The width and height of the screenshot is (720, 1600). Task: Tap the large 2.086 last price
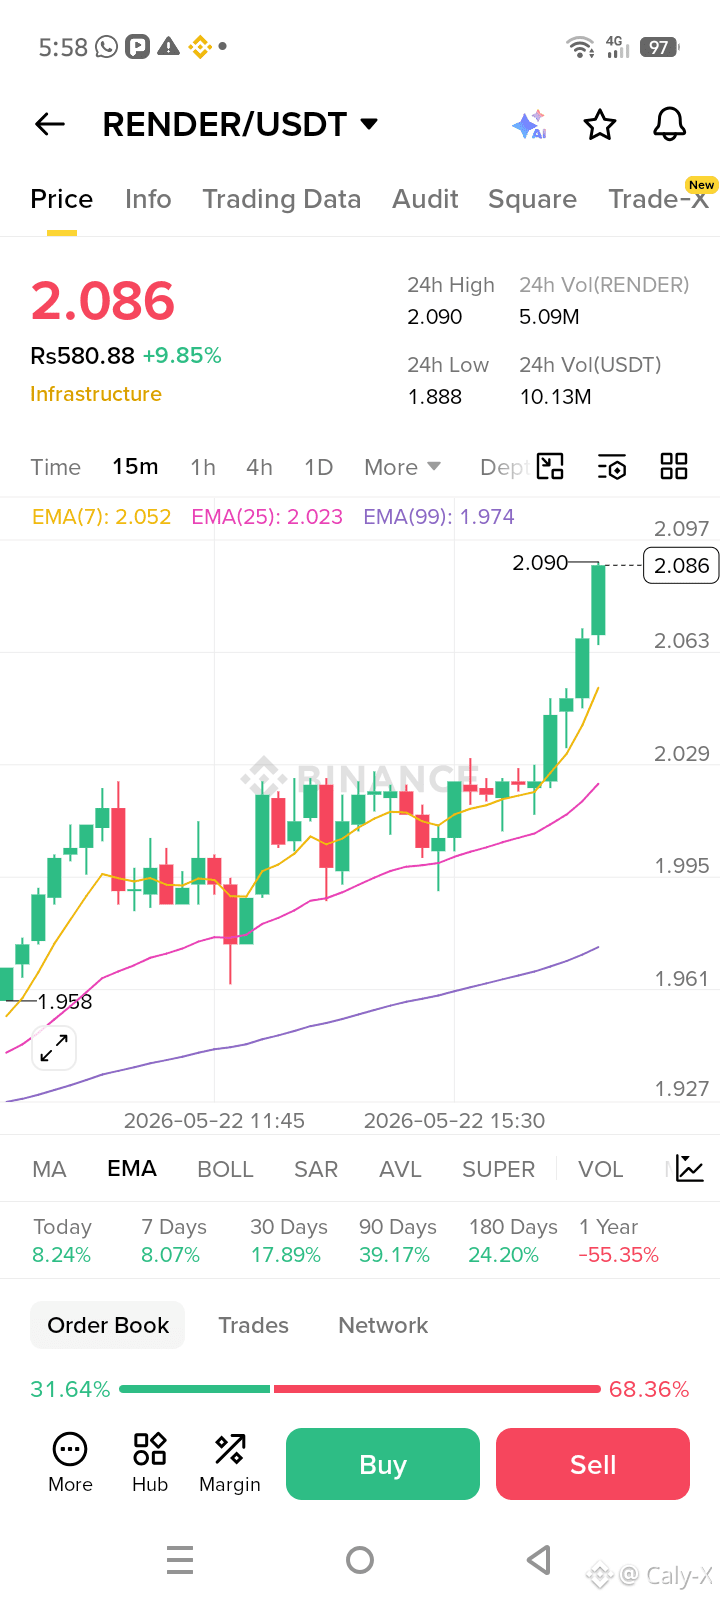point(103,301)
